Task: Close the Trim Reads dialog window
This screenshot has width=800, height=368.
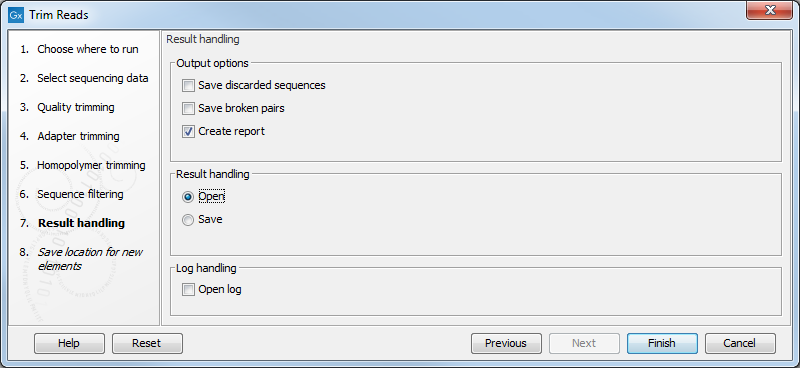Action: click(769, 11)
